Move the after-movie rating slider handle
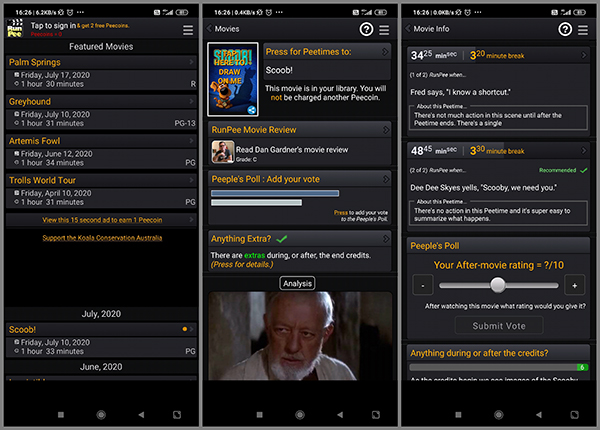 tap(498, 285)
